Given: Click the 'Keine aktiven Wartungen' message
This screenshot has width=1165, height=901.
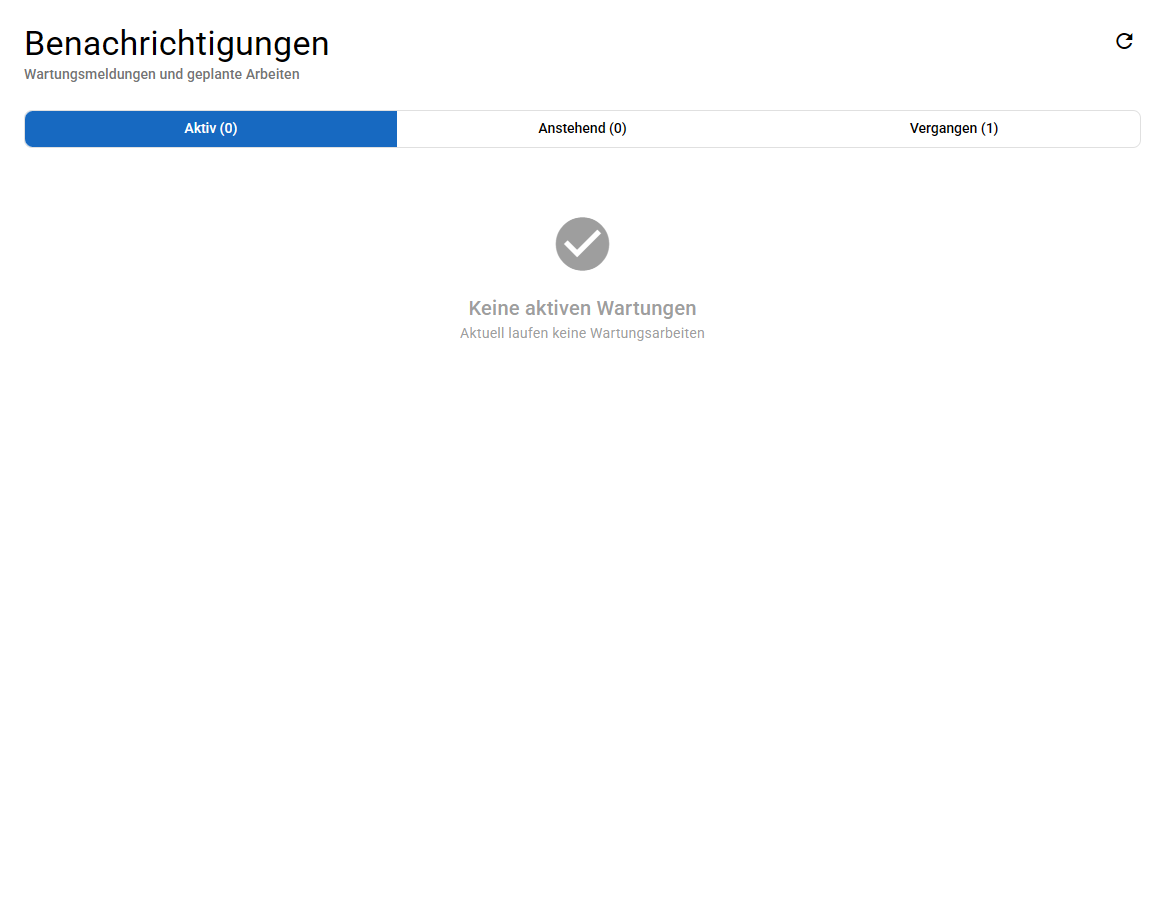Looking at the screenshot, I should 582,308.
